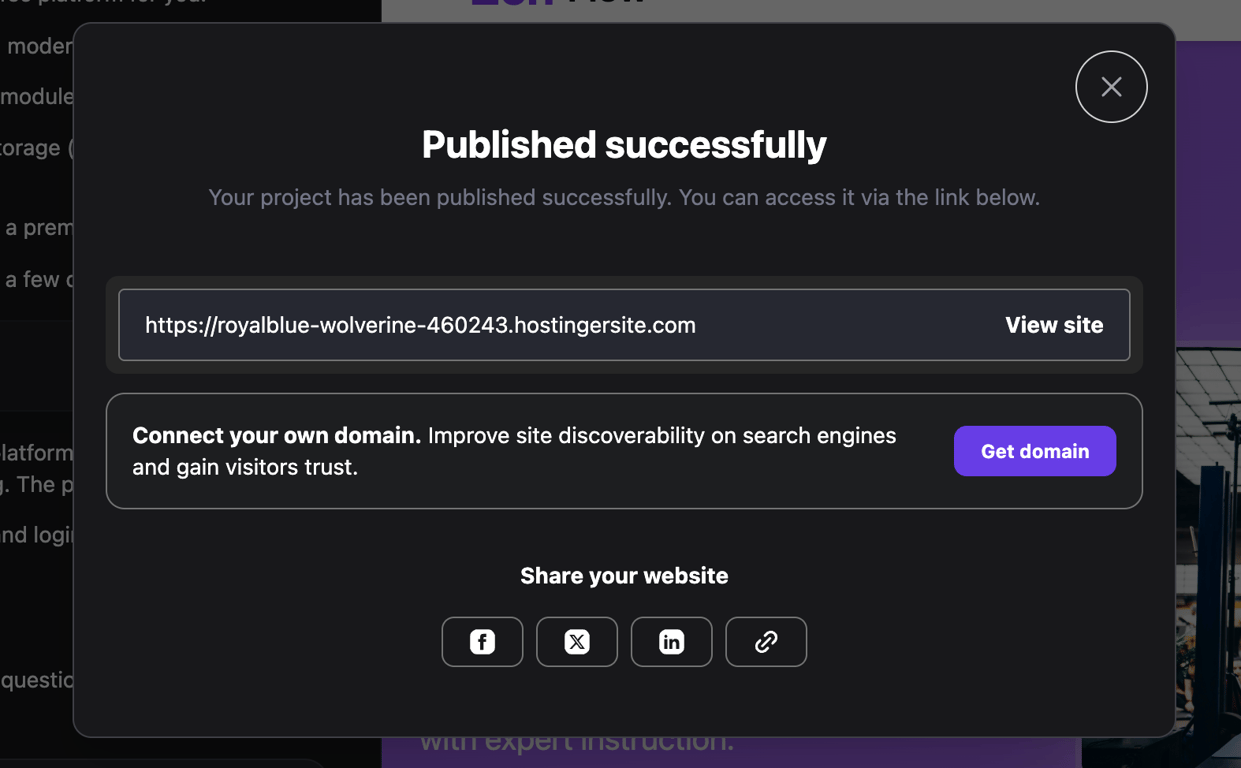The width and height of the screenshot is (1241, 768).
Task: Click the 'Flow' site title above dialog
Action: tap(606, 5)
